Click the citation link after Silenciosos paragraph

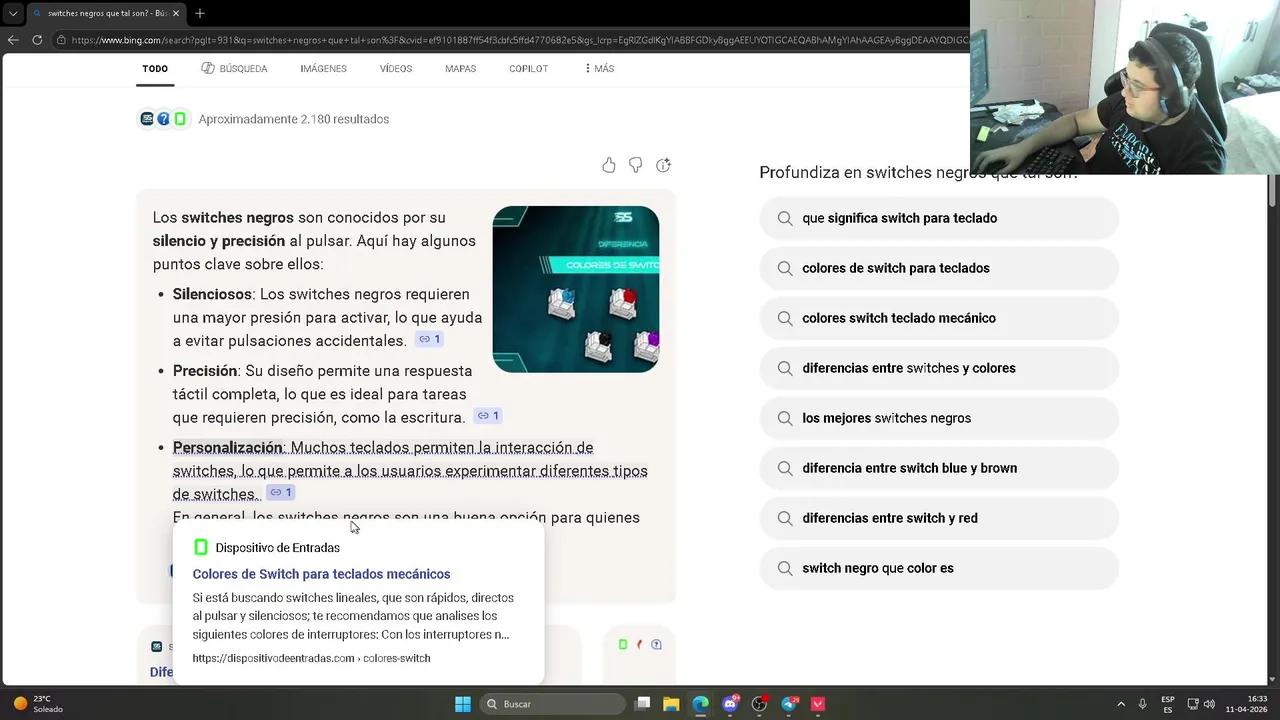pyautogui.click(x=429, y=339)
